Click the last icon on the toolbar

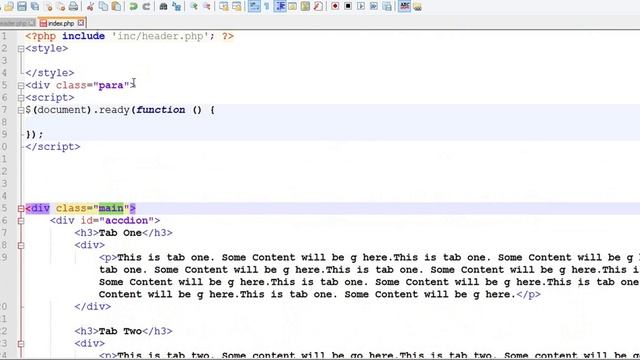[x=417, y=7]
